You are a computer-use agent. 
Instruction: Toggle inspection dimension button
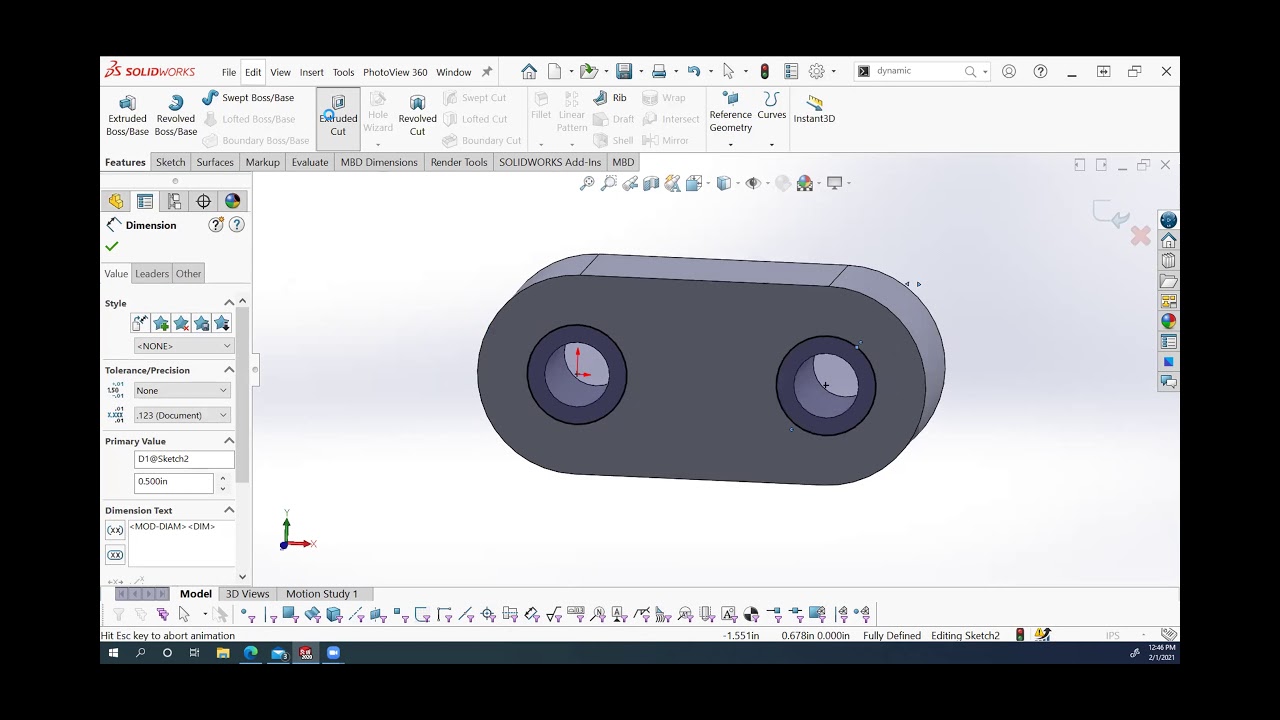(115, 555)
